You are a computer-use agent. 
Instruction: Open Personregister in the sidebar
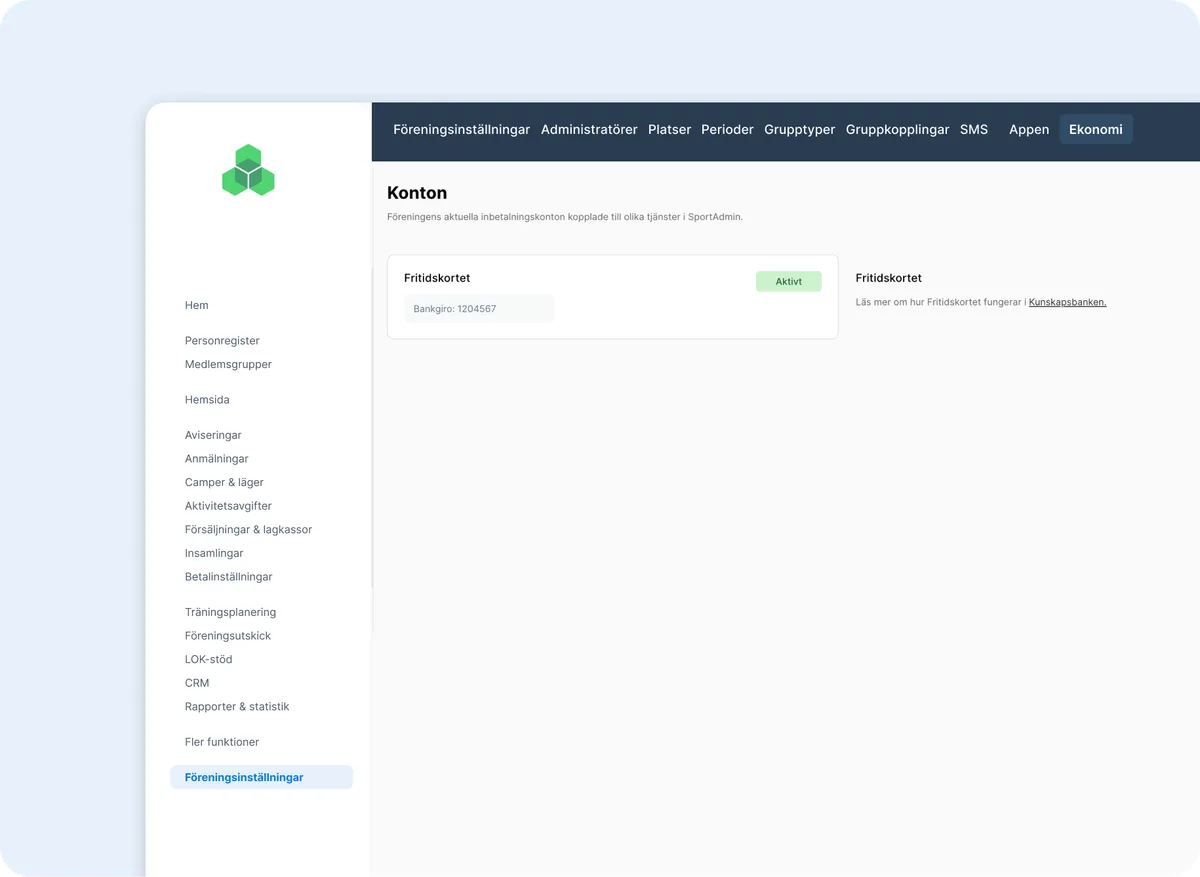coord(222,341)
